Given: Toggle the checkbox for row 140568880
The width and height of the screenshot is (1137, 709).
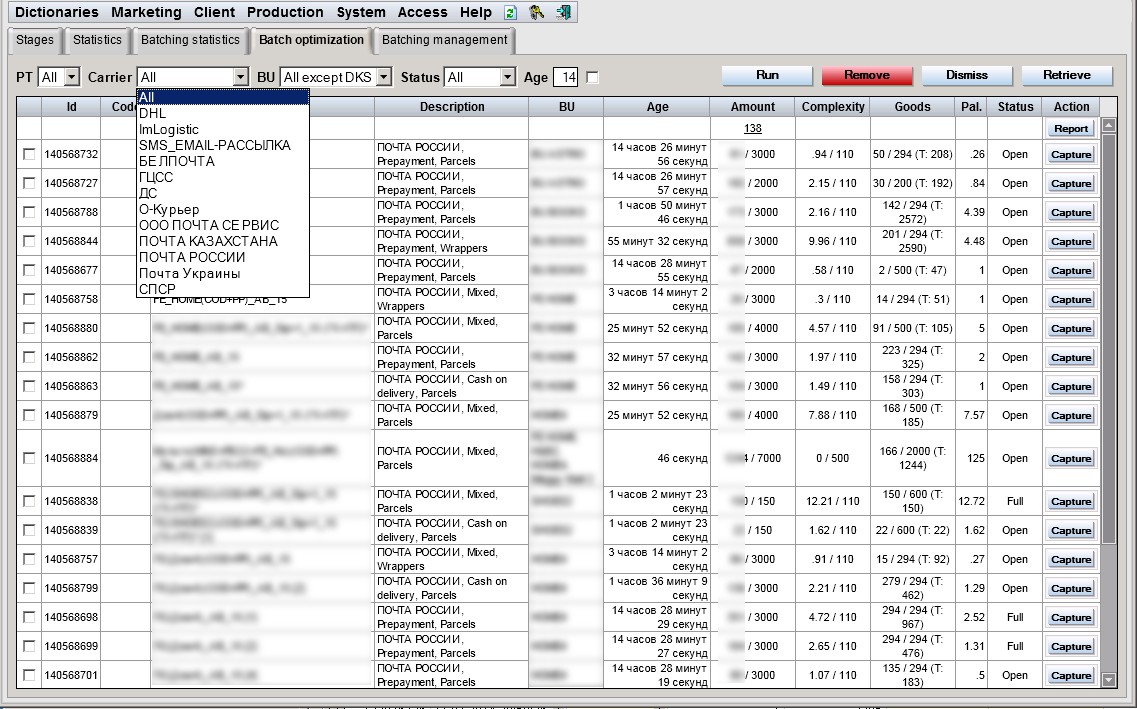Looking at the screenshot, I should click(29, 328).
